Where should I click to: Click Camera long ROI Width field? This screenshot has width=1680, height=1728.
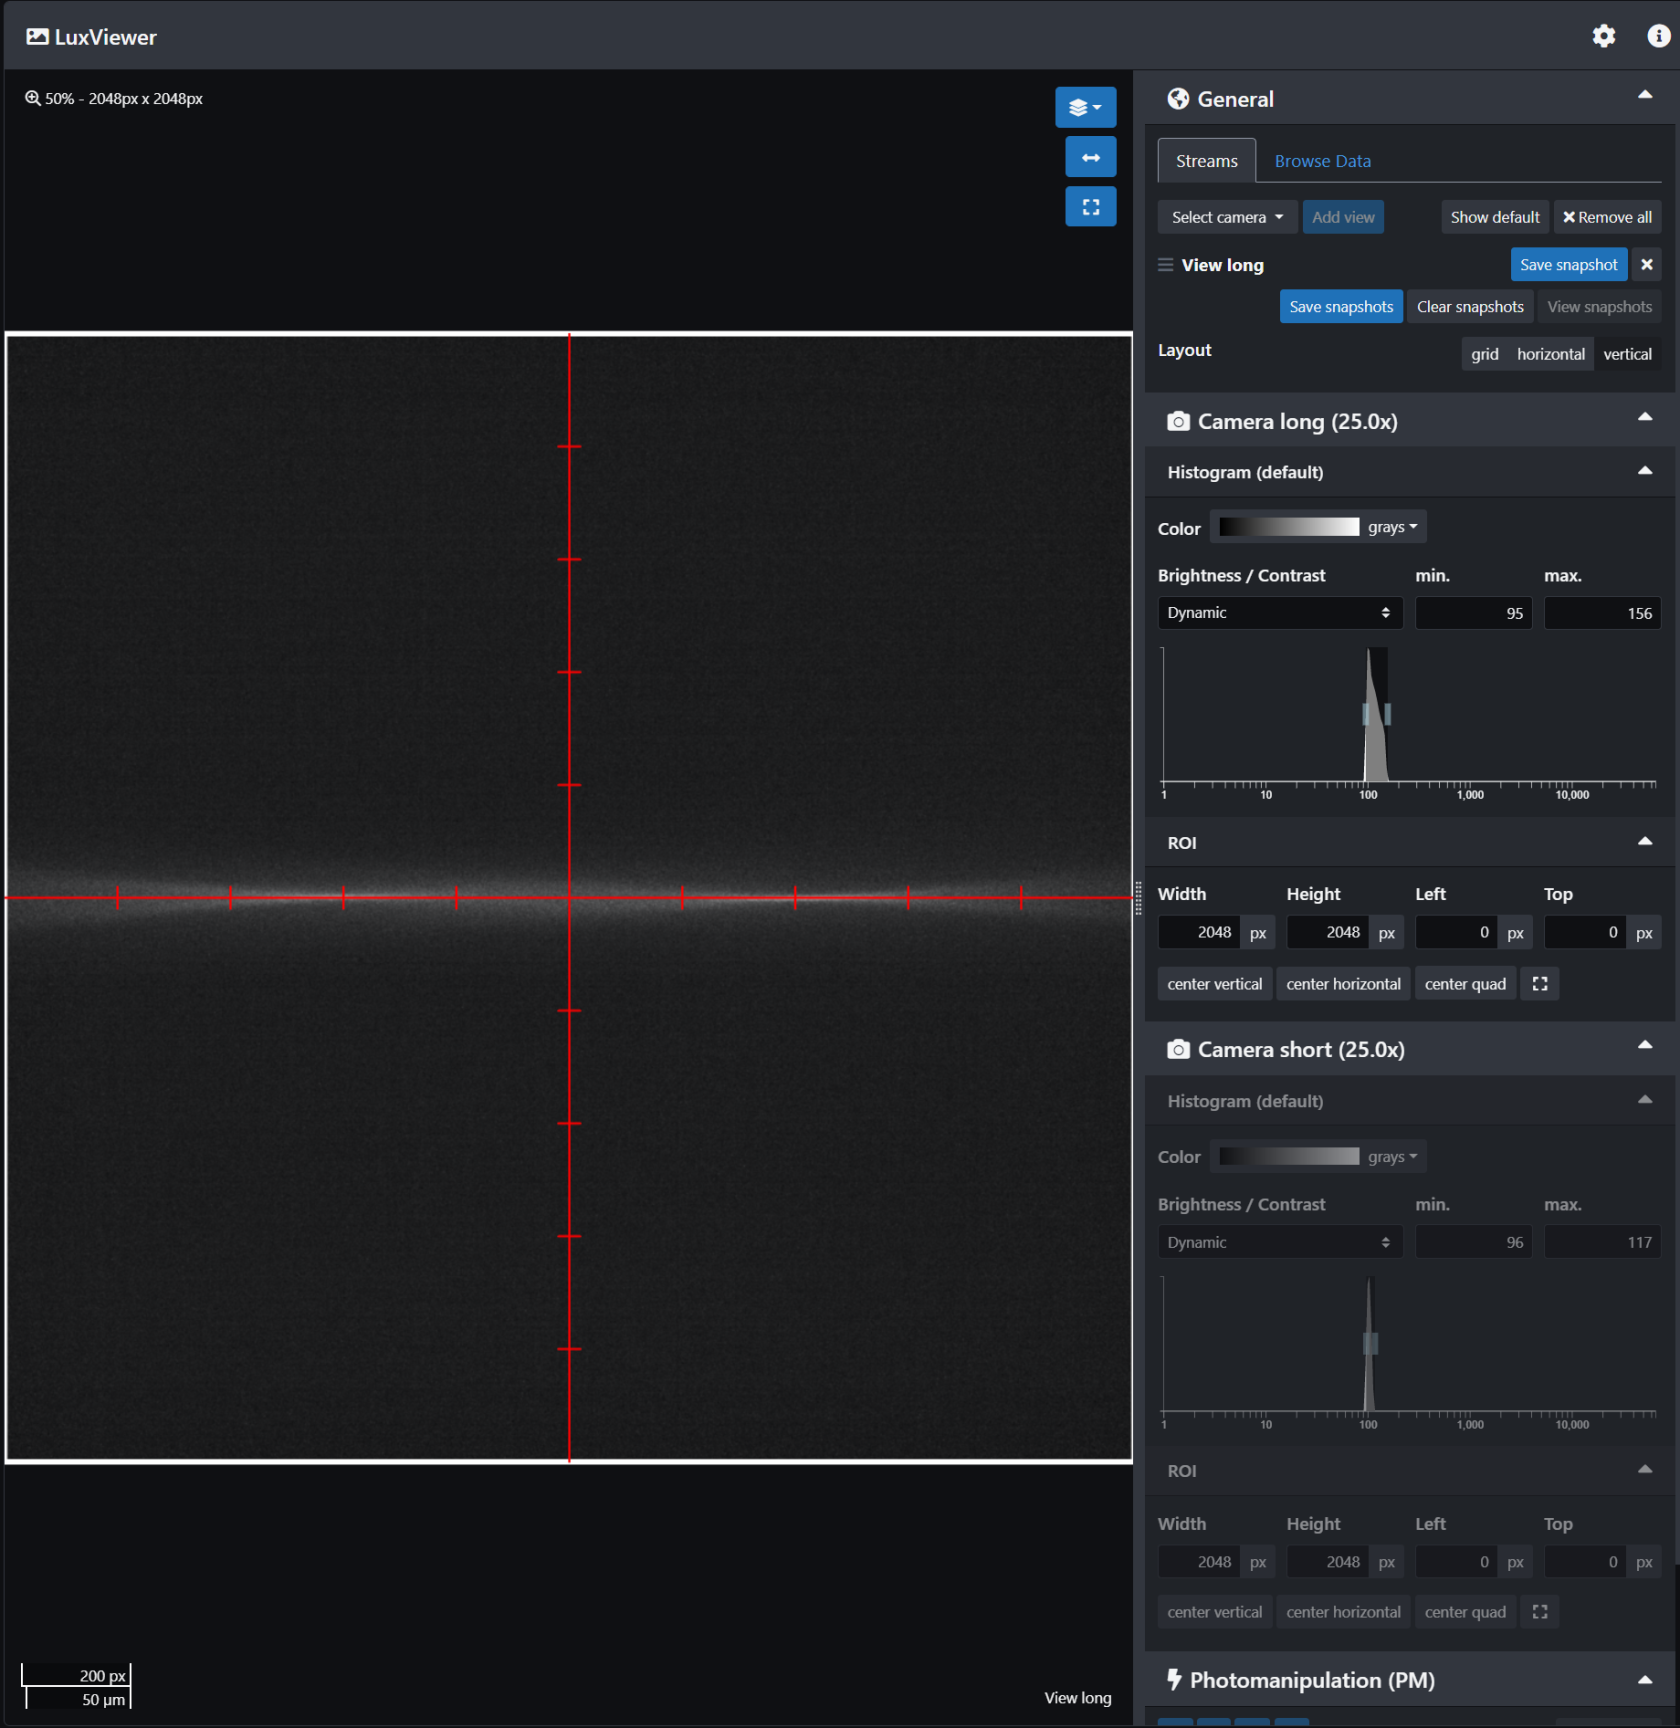[x=1199, y=932]
